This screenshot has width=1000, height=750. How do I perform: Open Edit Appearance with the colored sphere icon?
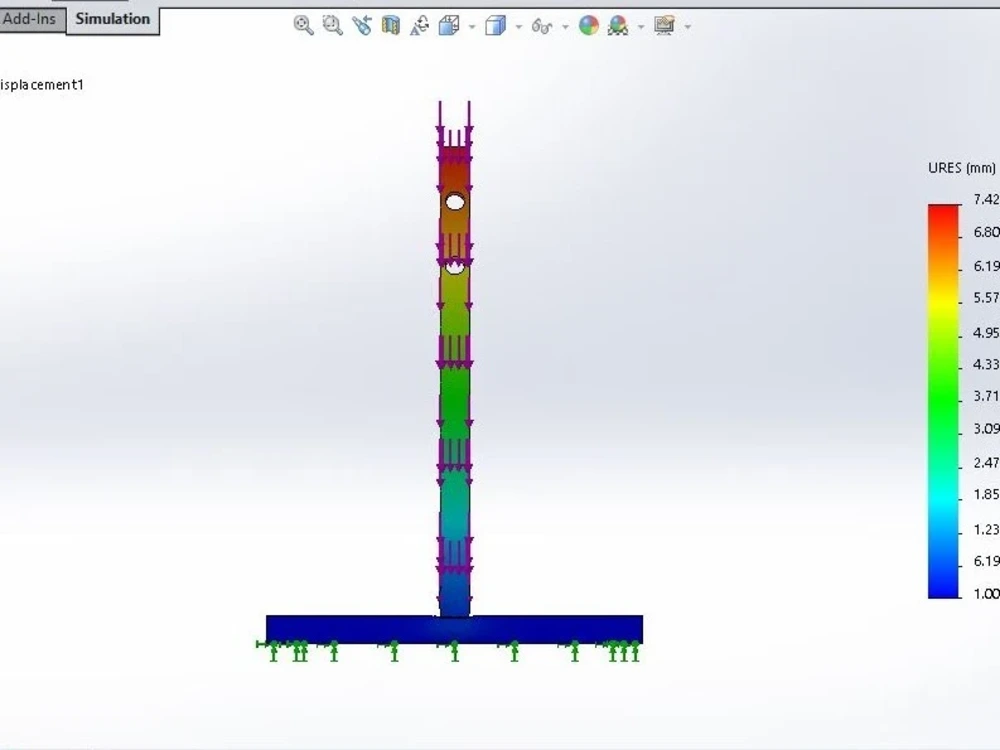point(587,25)
